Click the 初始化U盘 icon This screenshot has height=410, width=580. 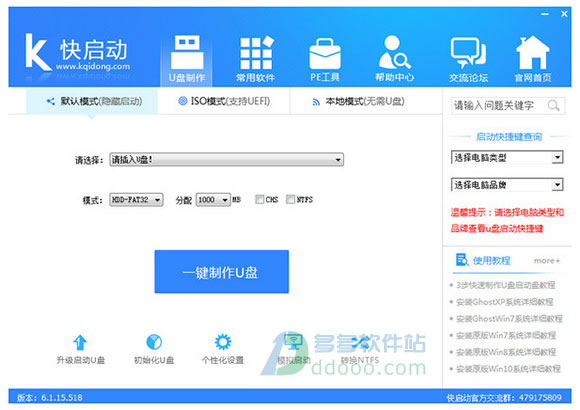pos(154,342)
